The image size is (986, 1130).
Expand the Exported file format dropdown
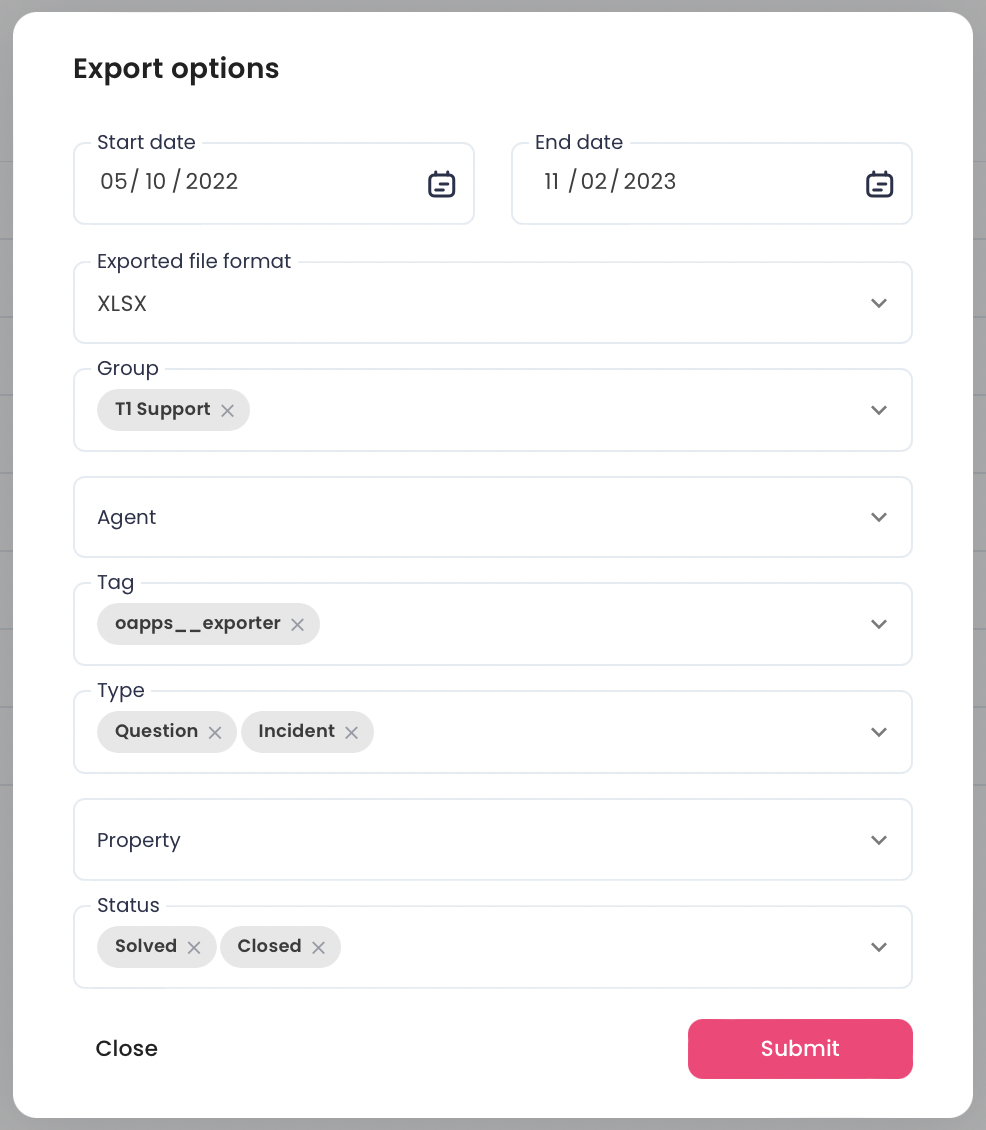[493, 303]
